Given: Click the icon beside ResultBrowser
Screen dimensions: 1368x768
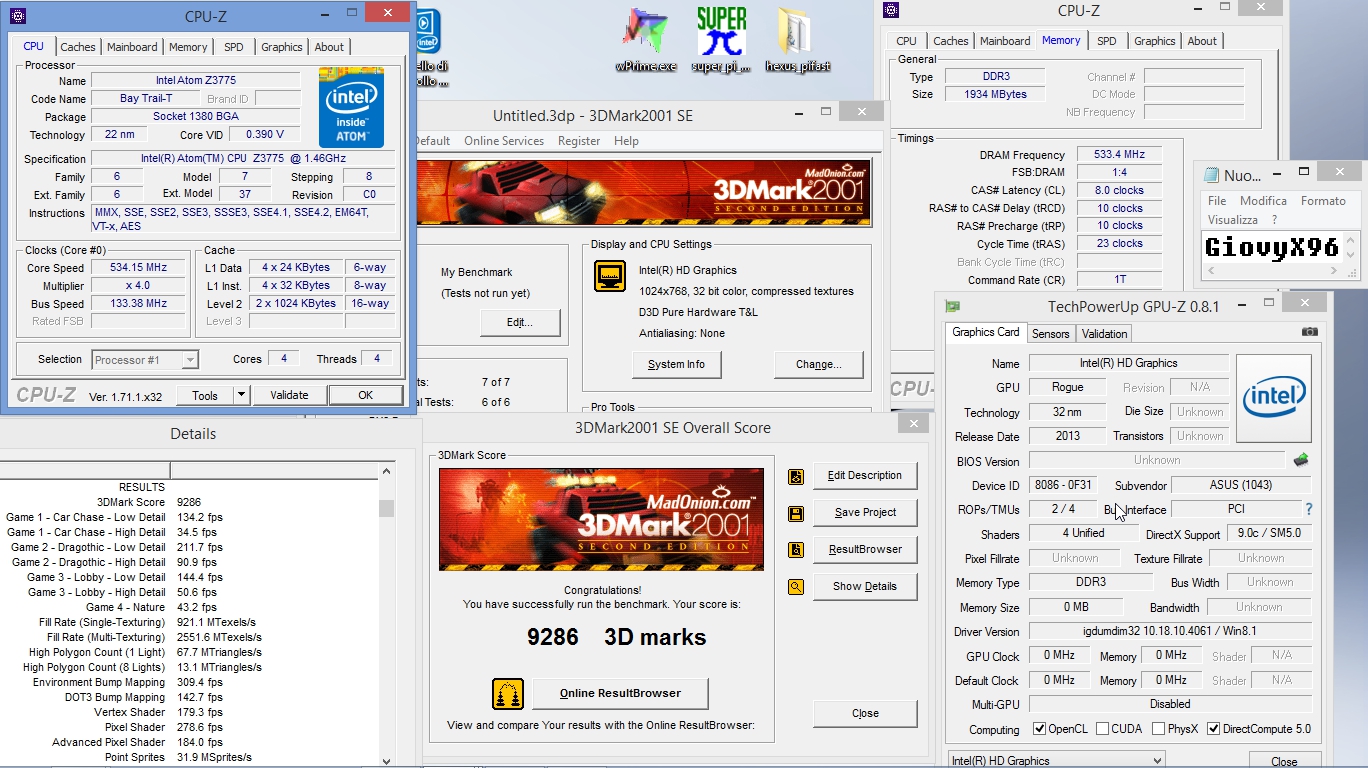Looking at the screenshot, I should click(796, 550).
